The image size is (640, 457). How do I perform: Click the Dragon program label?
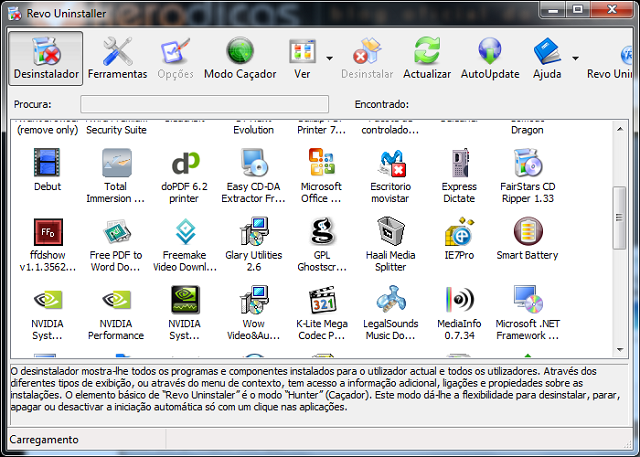pos(527,130)
